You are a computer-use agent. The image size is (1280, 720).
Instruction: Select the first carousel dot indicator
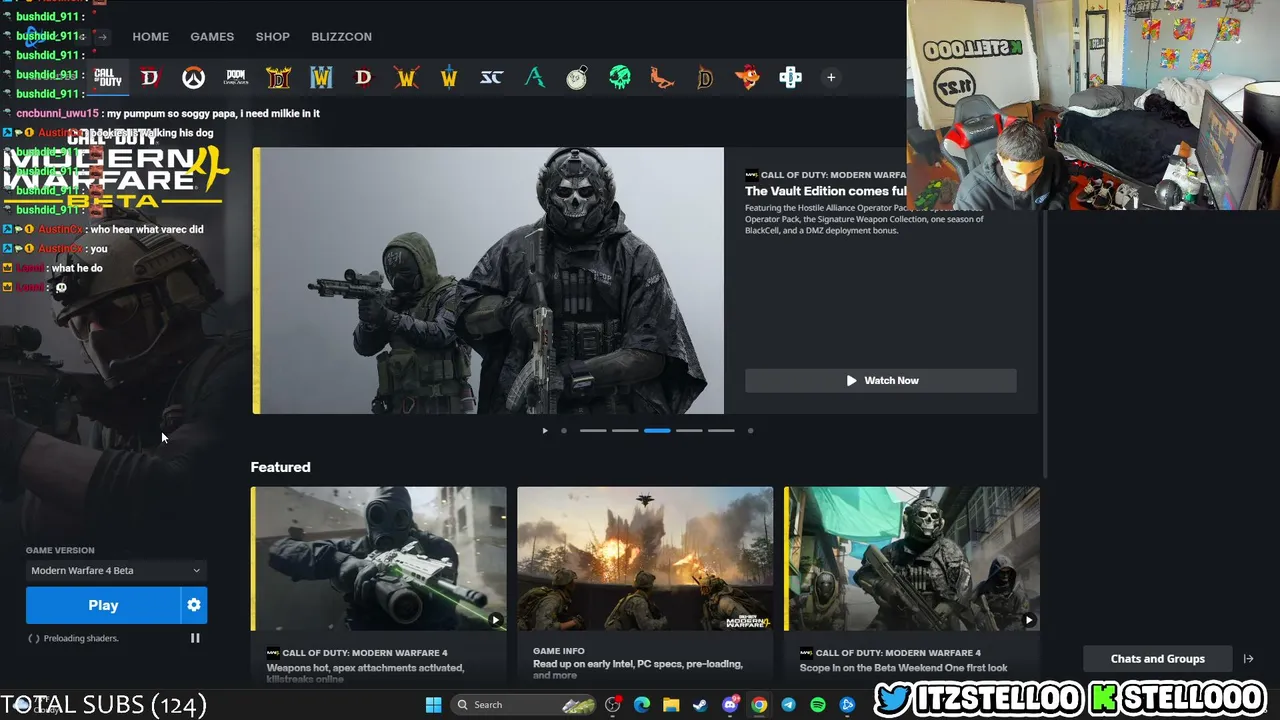pyautogui.click(x=564, y=430)
